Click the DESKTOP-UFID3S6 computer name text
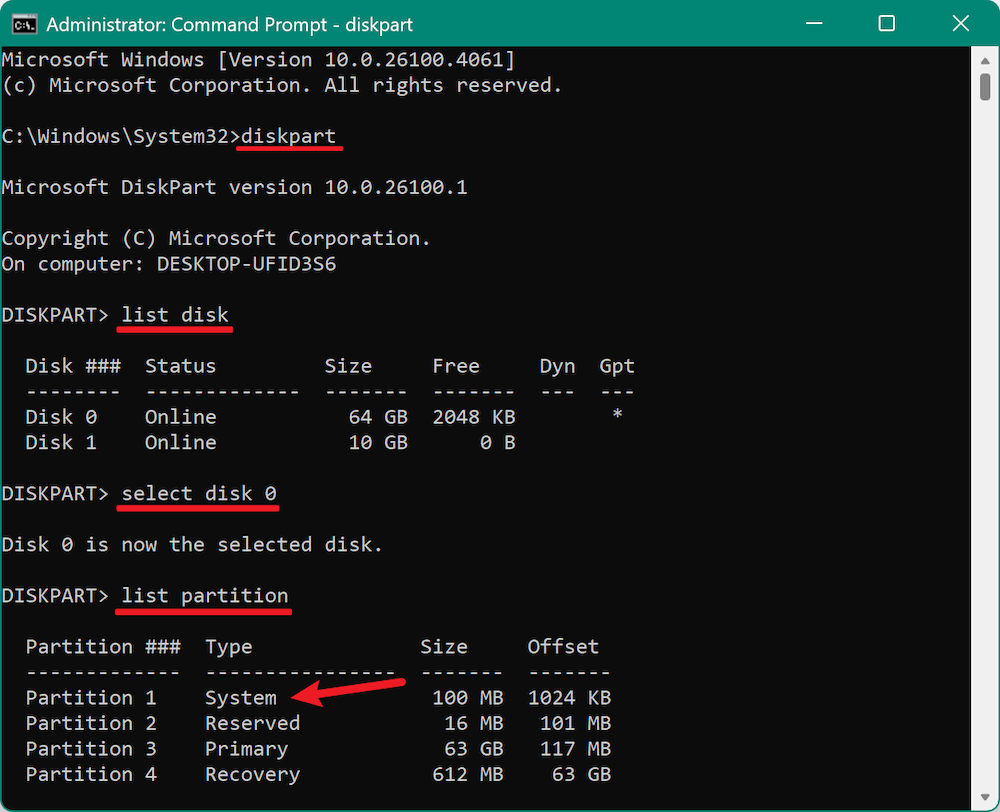Viewport: 1000px width, 812px height. point(246,263)
